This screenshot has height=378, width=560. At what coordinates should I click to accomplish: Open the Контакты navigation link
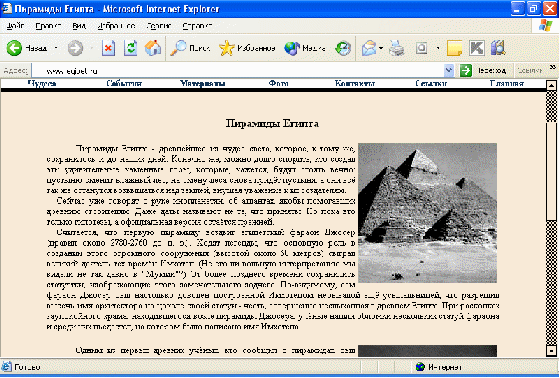[355, 84]
